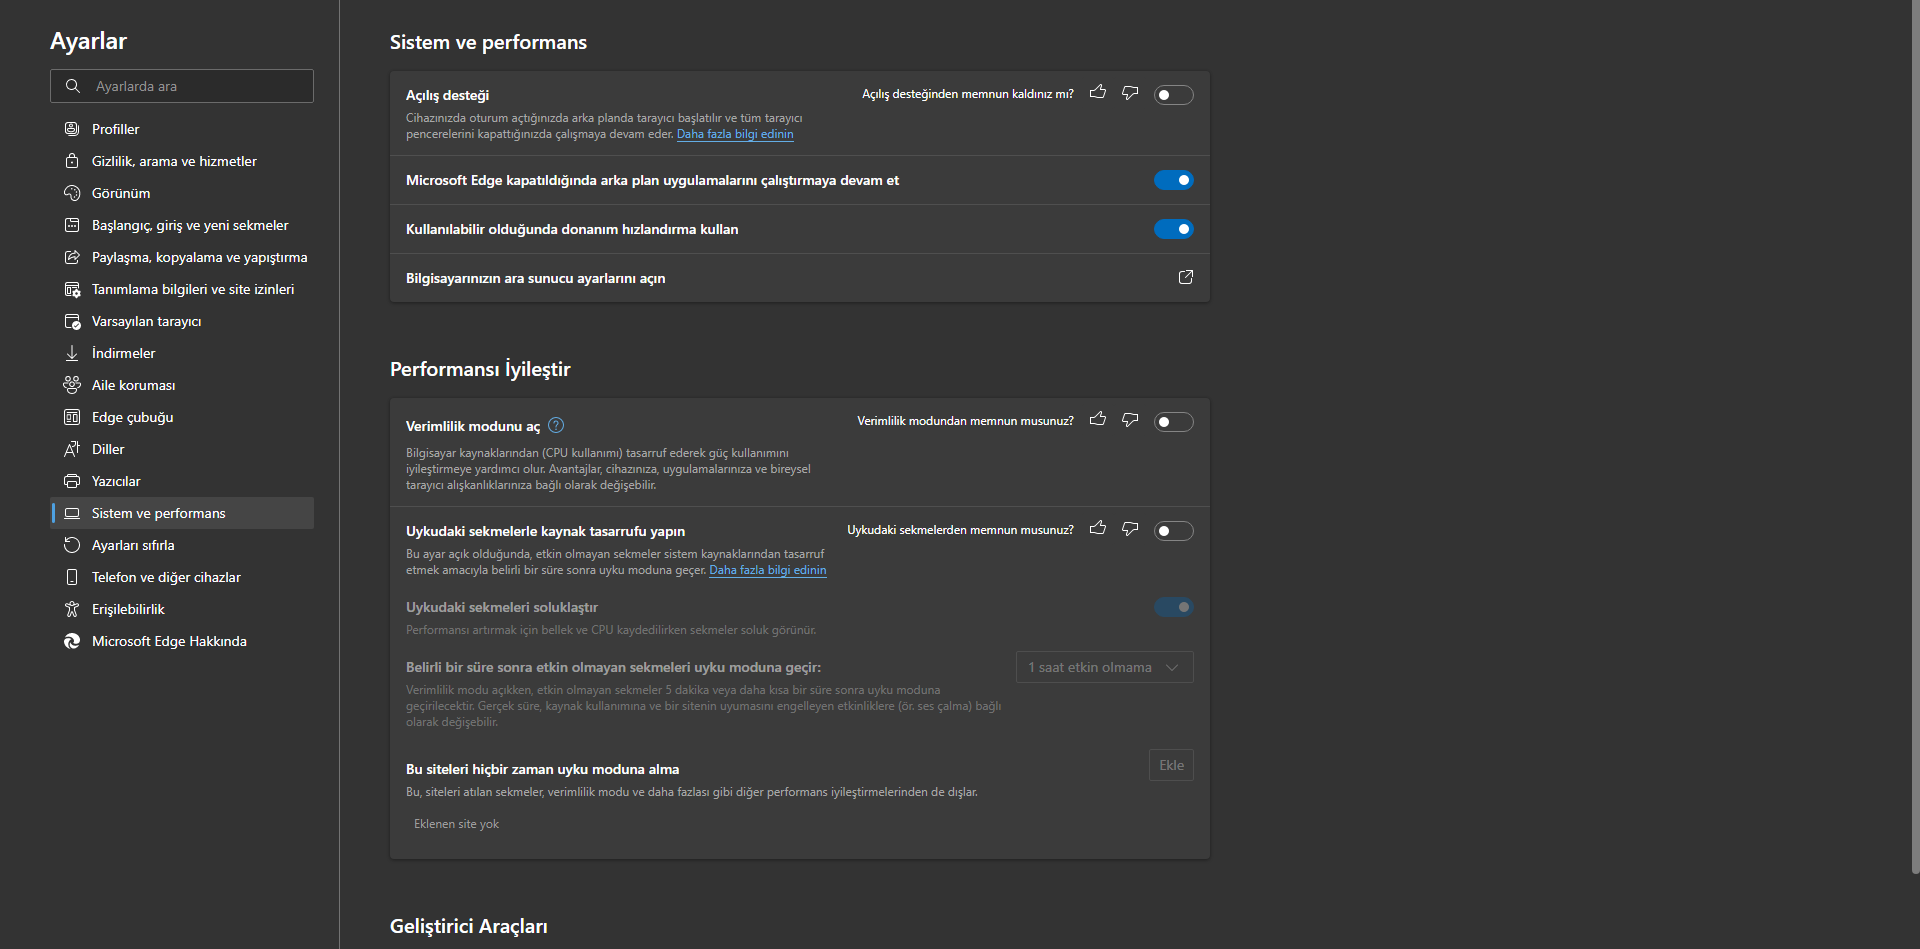Viewport: 1920px width, 949px height.
Task: Click thumbs down for Uykudaki sekmeler feedback
Action: [1130, 529]
